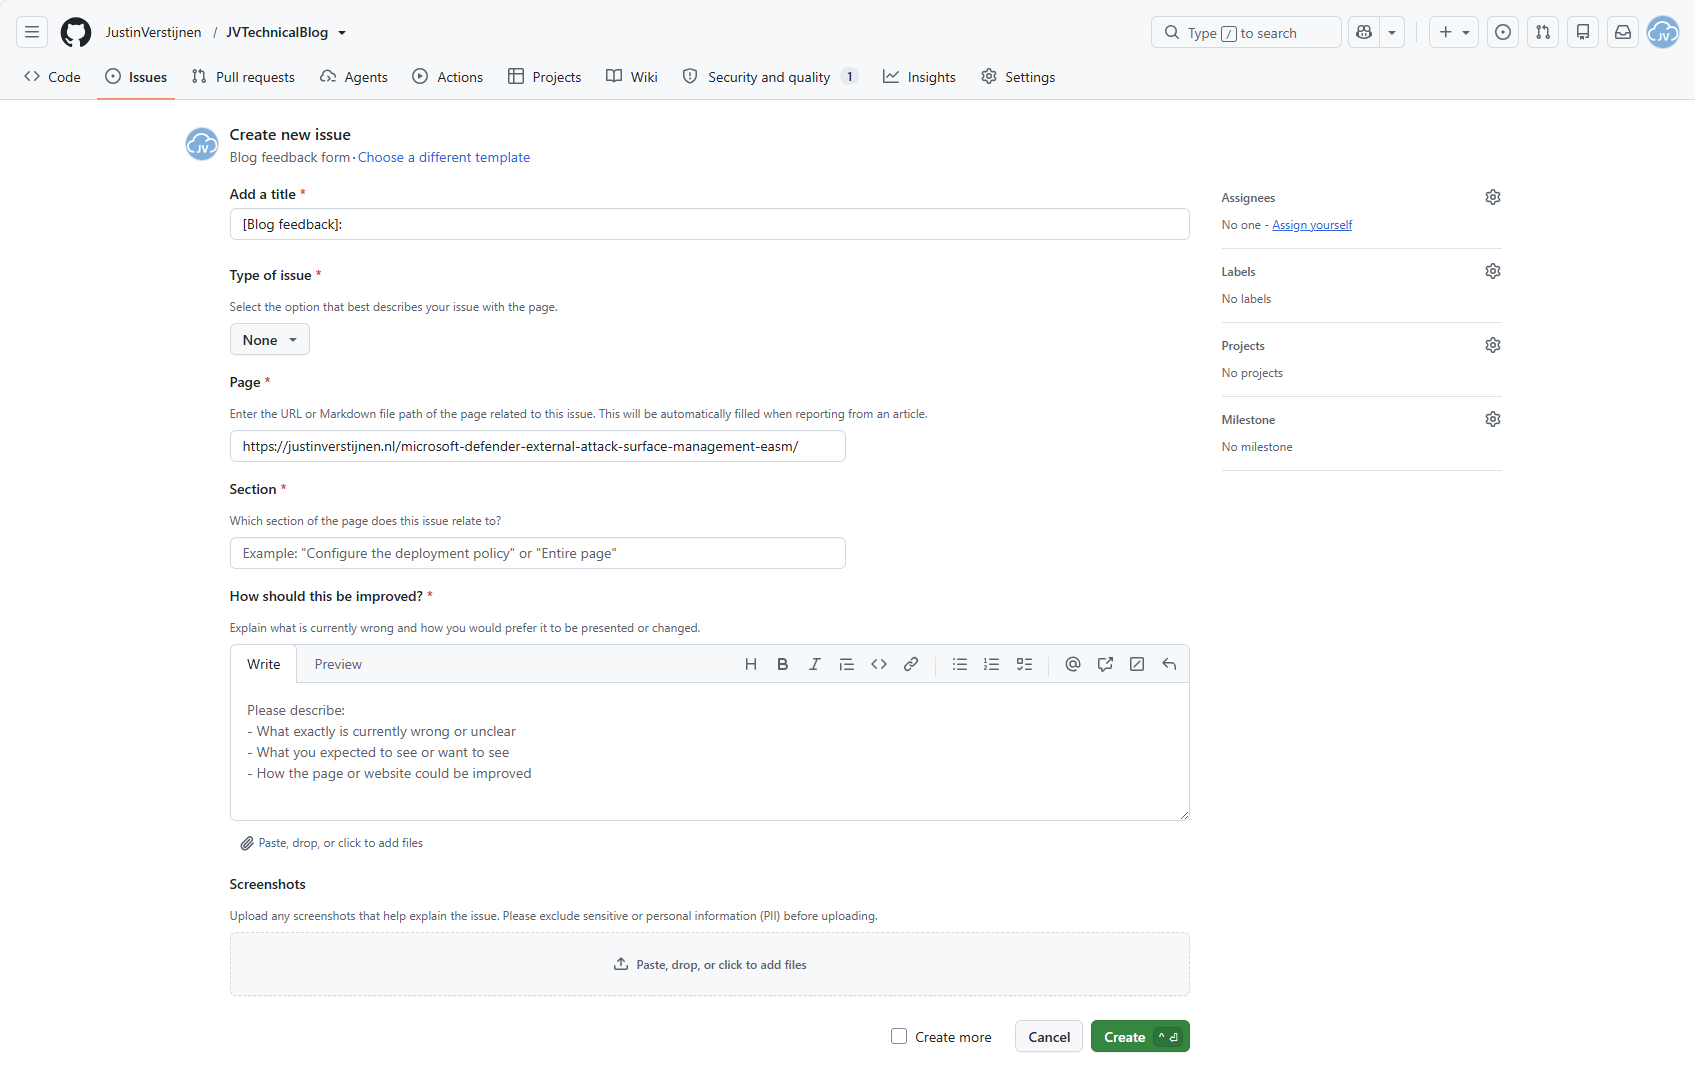Open the Assignees gear settings
Viewport: 1695px width, 1088px height.
(1493, 197)
